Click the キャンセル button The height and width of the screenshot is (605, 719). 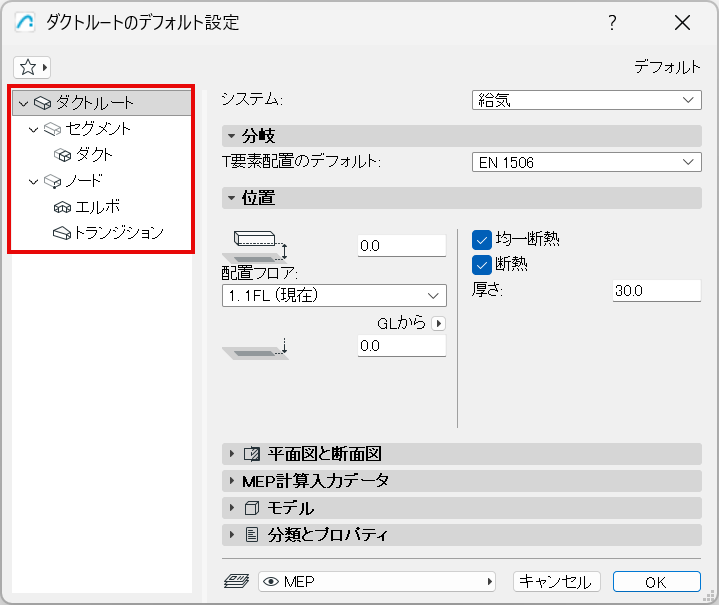(x=556, y=582)
